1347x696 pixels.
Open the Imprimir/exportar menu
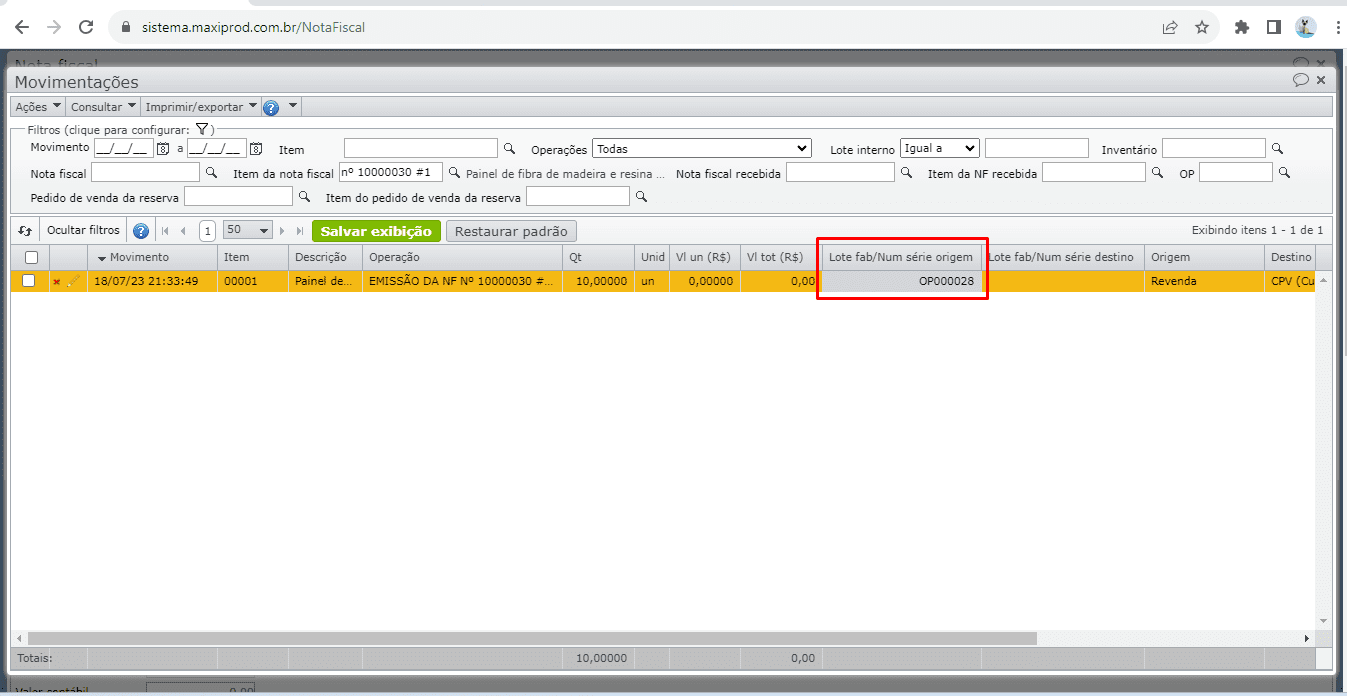point(201,107)
